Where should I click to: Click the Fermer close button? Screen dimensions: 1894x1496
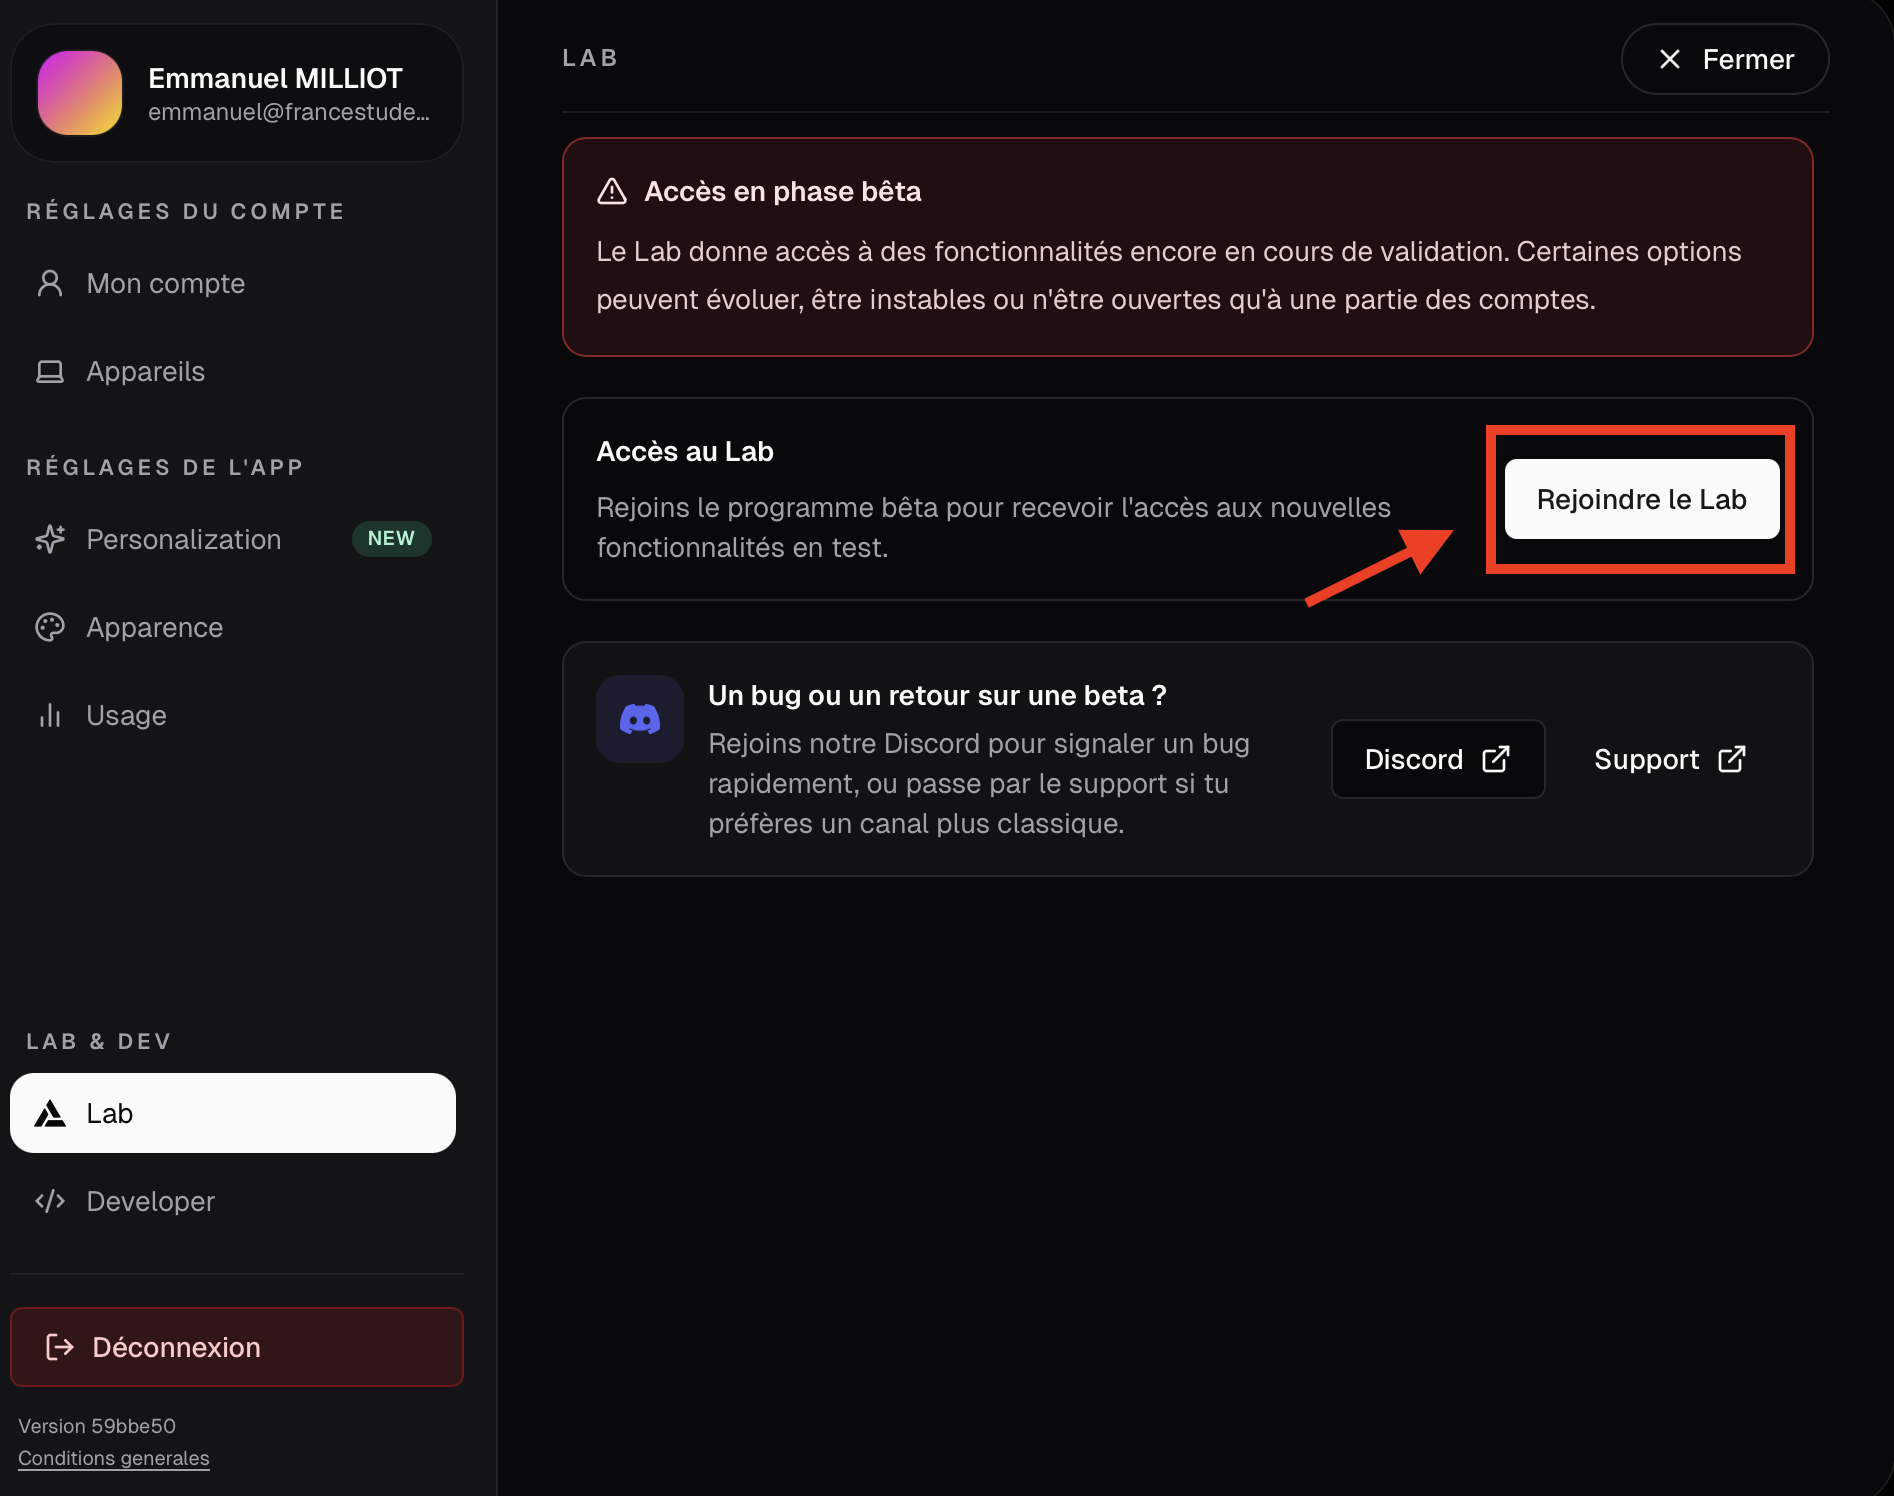[x=1723, y=59]
